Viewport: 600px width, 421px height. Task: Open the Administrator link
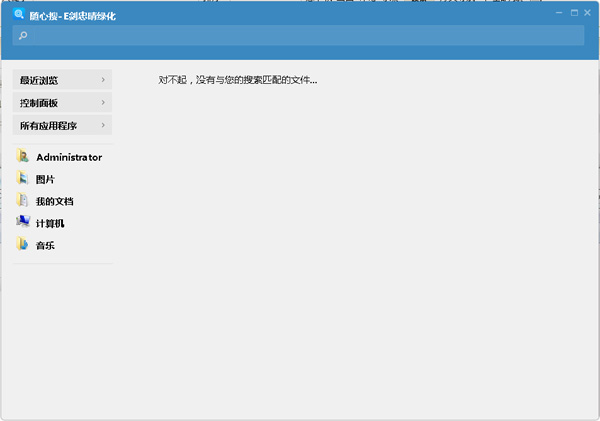coord(69,157)
